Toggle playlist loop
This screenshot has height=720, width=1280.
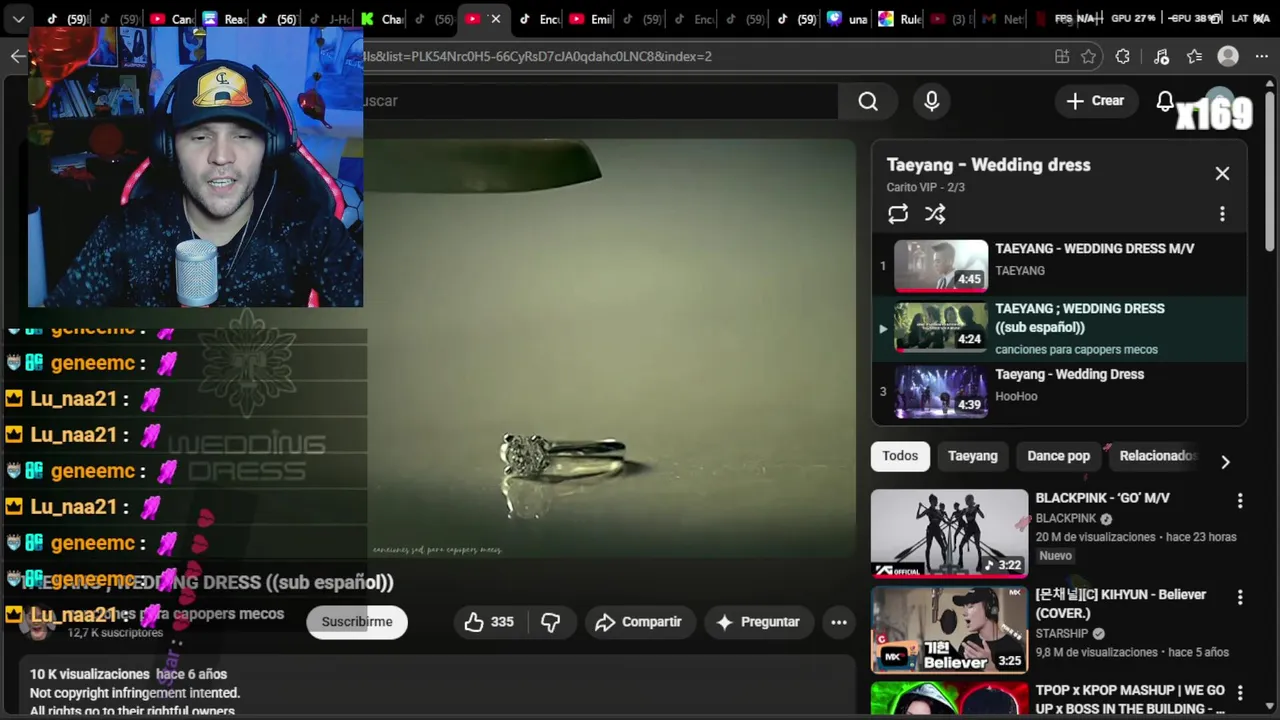pyautogui.click(x=898, y=214)
